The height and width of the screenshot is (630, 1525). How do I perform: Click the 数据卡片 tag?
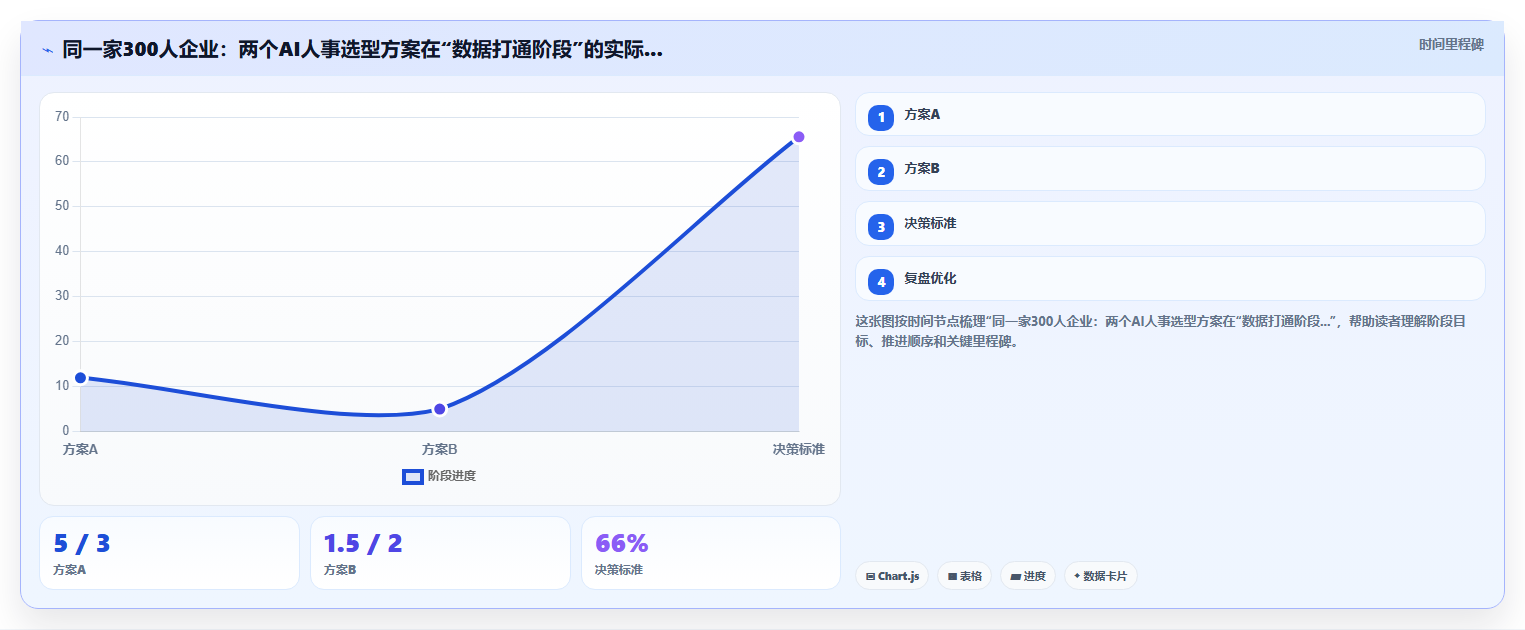click(1100, 576)
